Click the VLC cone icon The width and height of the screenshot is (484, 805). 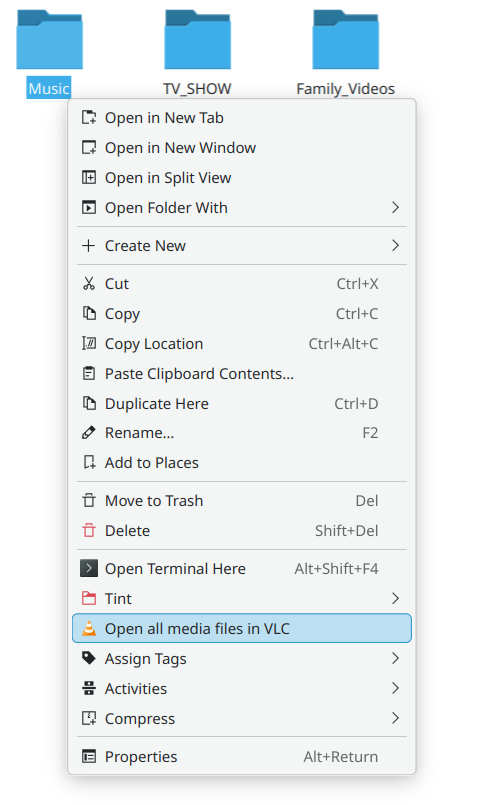[89, 628]
